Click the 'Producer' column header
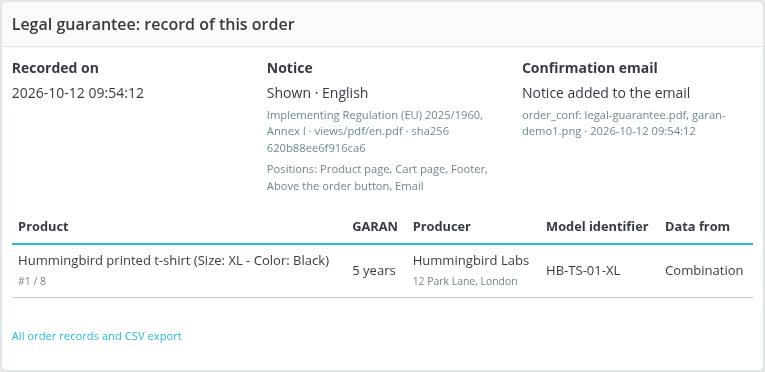This screenshot has height=372, width=765. click(442, 227)
